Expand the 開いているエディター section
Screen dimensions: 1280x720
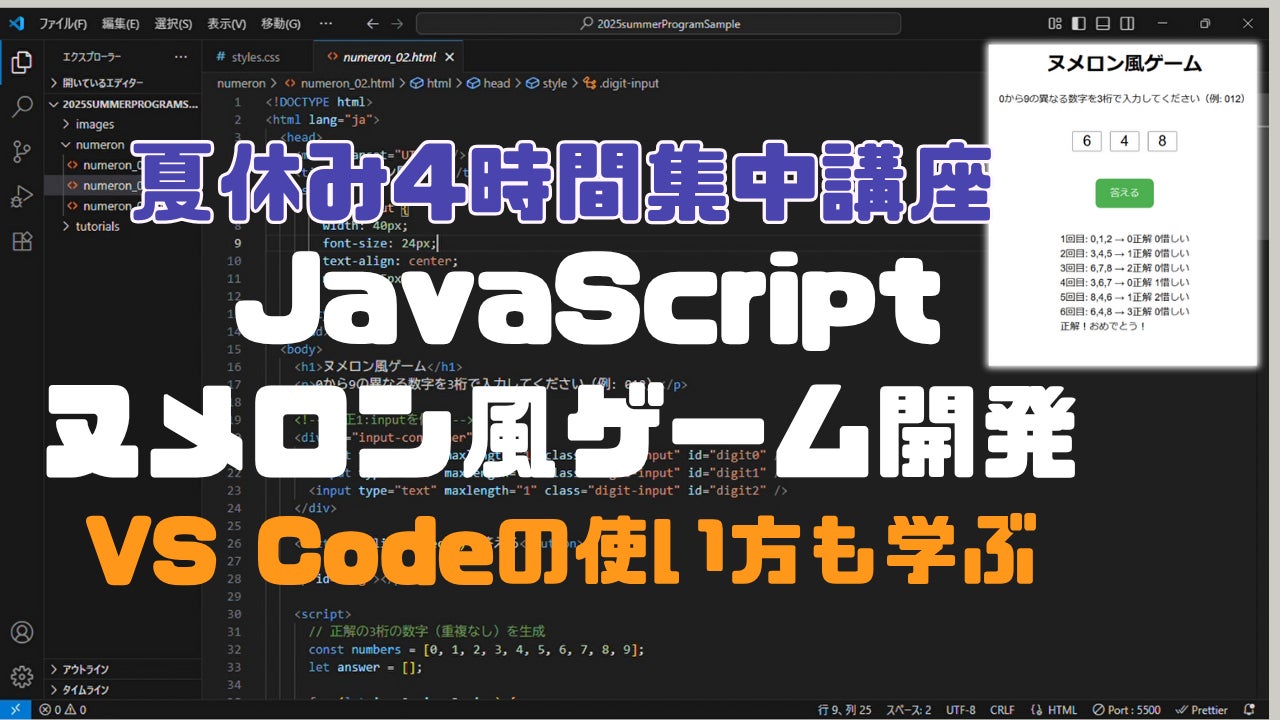tap(122, 83)
